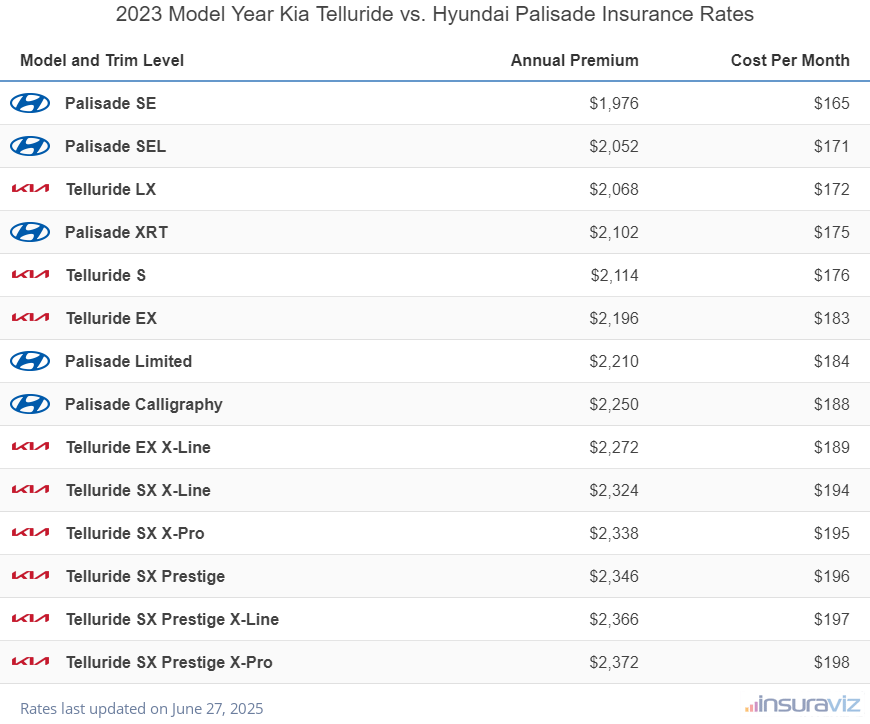The width and height of the screenshot is (870, 724).
Task: Select the Telluride SX X-Pro row label
Action: click(135, 533)
